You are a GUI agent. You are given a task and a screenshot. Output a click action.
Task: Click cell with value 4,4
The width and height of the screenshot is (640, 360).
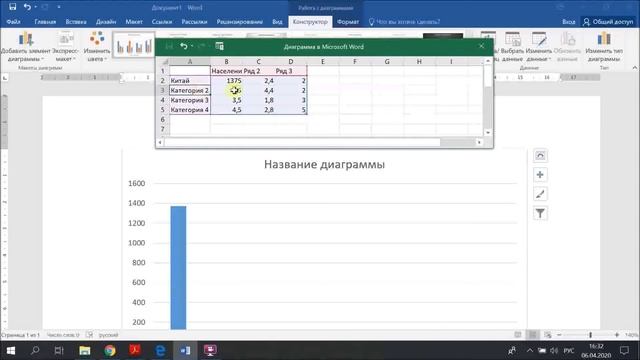click(x=258, y=90)
